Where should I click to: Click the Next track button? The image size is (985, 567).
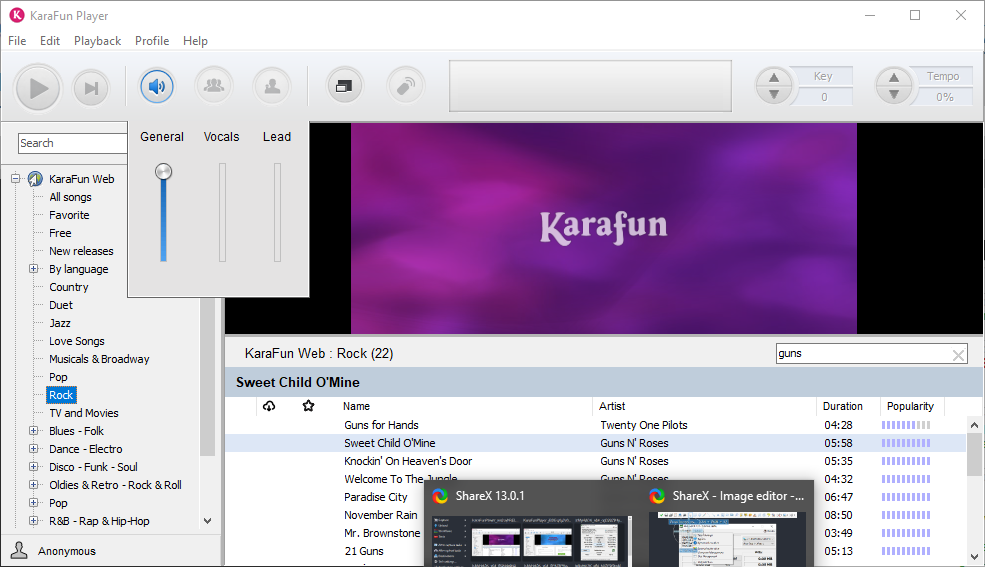click(x=91, y=88)
